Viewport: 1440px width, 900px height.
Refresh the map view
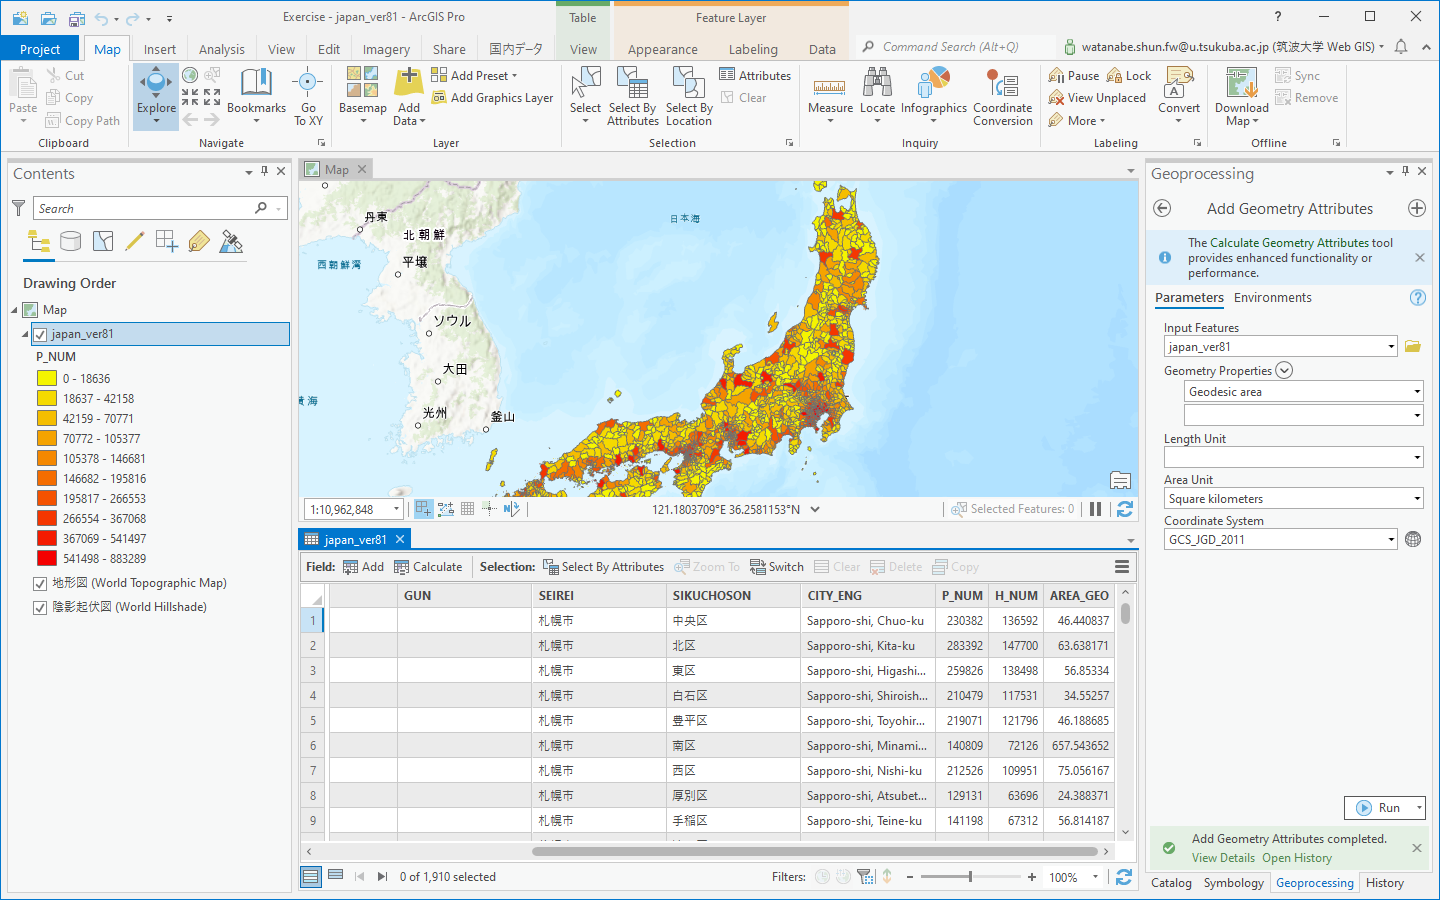[x=1124, y=509]
